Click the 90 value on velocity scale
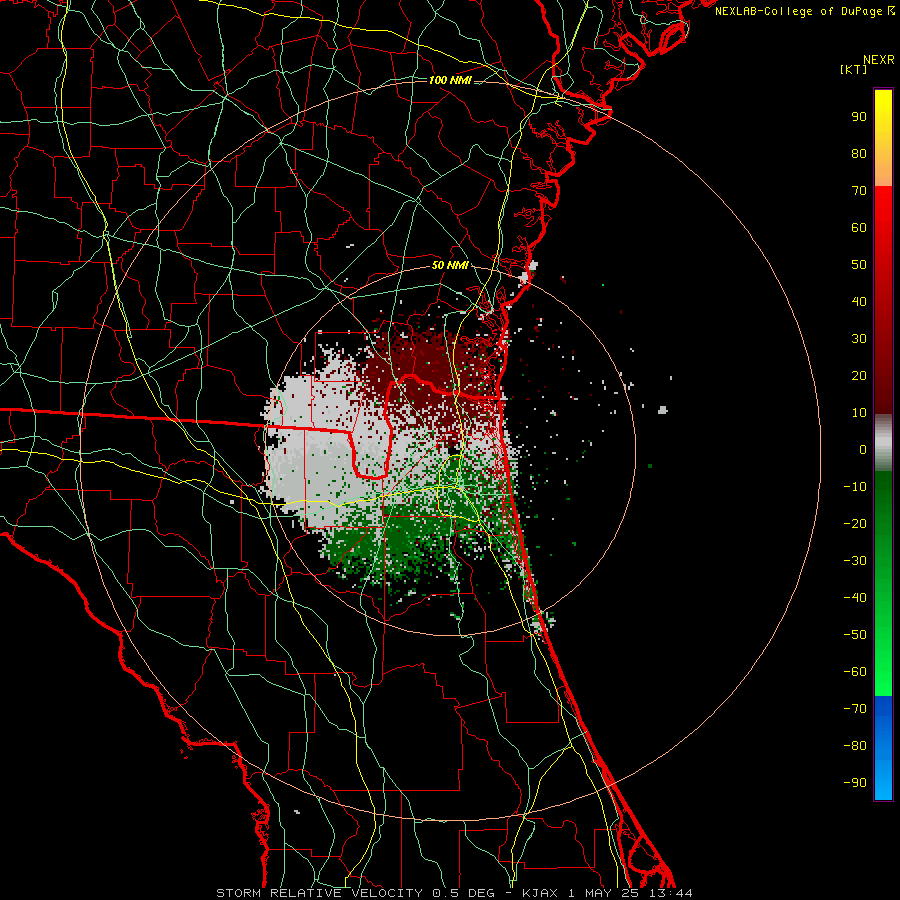The width and height of the screenshot is (900, 900). click(859, 117)
